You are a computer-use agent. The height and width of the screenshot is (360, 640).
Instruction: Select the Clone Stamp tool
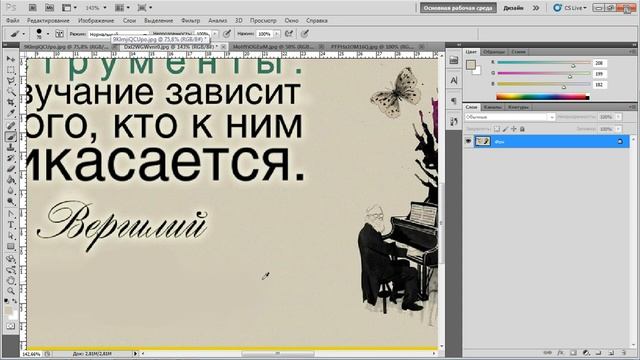(x=11, y=148)
